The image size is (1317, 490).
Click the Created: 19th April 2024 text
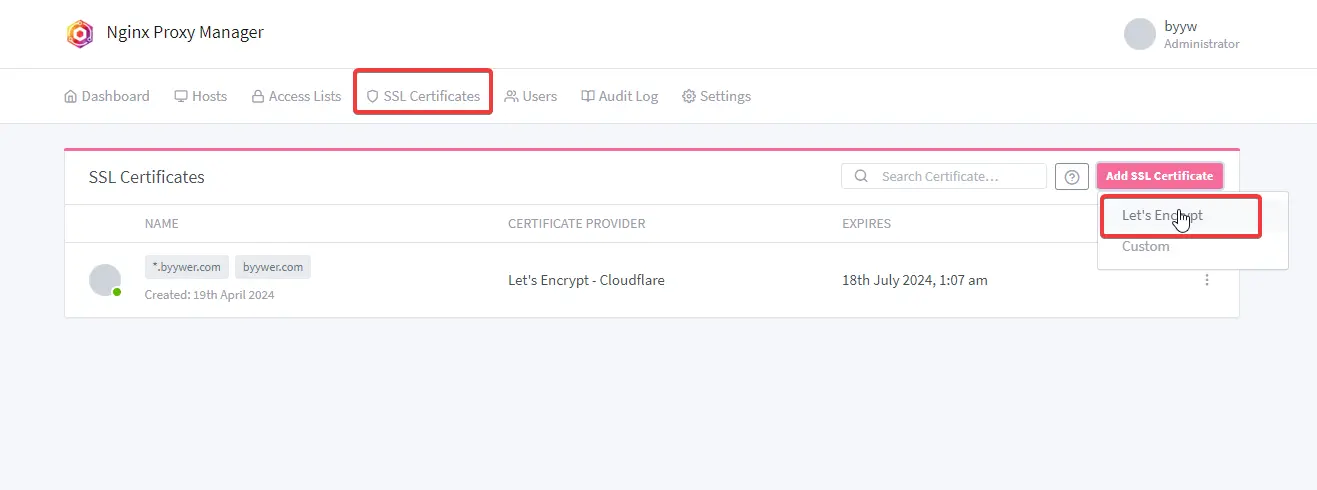pos(210,295)
